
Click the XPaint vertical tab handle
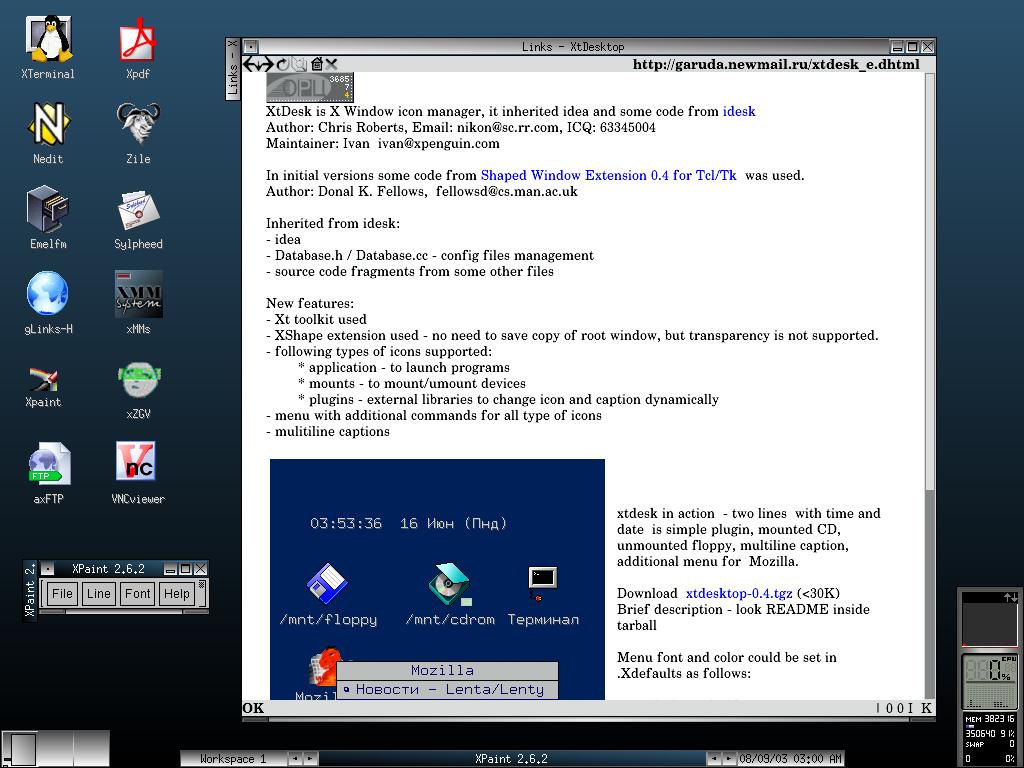30,590
